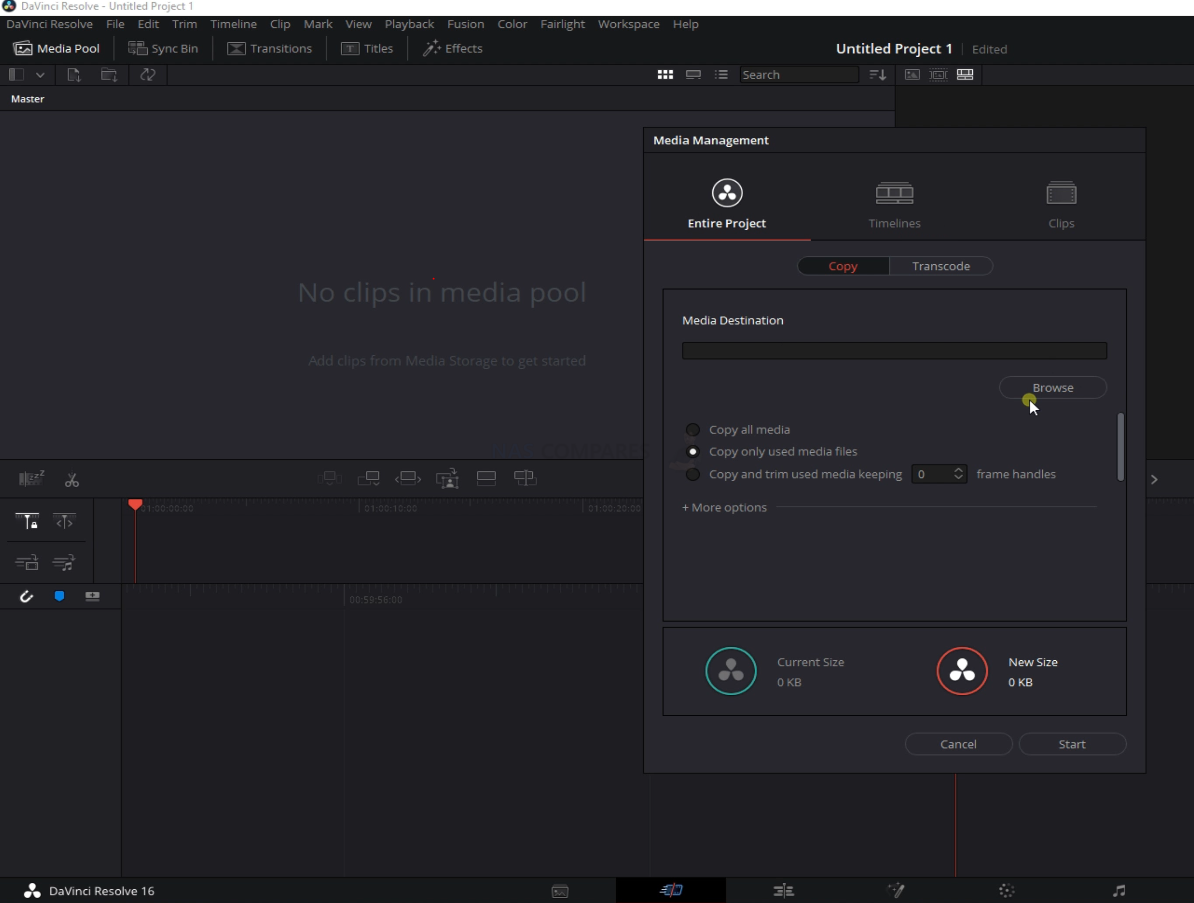Select the Timelines tab in Media Management
Image resolution: width=1194 pixels, height=903 pixels.
click(x=895, y=204)
